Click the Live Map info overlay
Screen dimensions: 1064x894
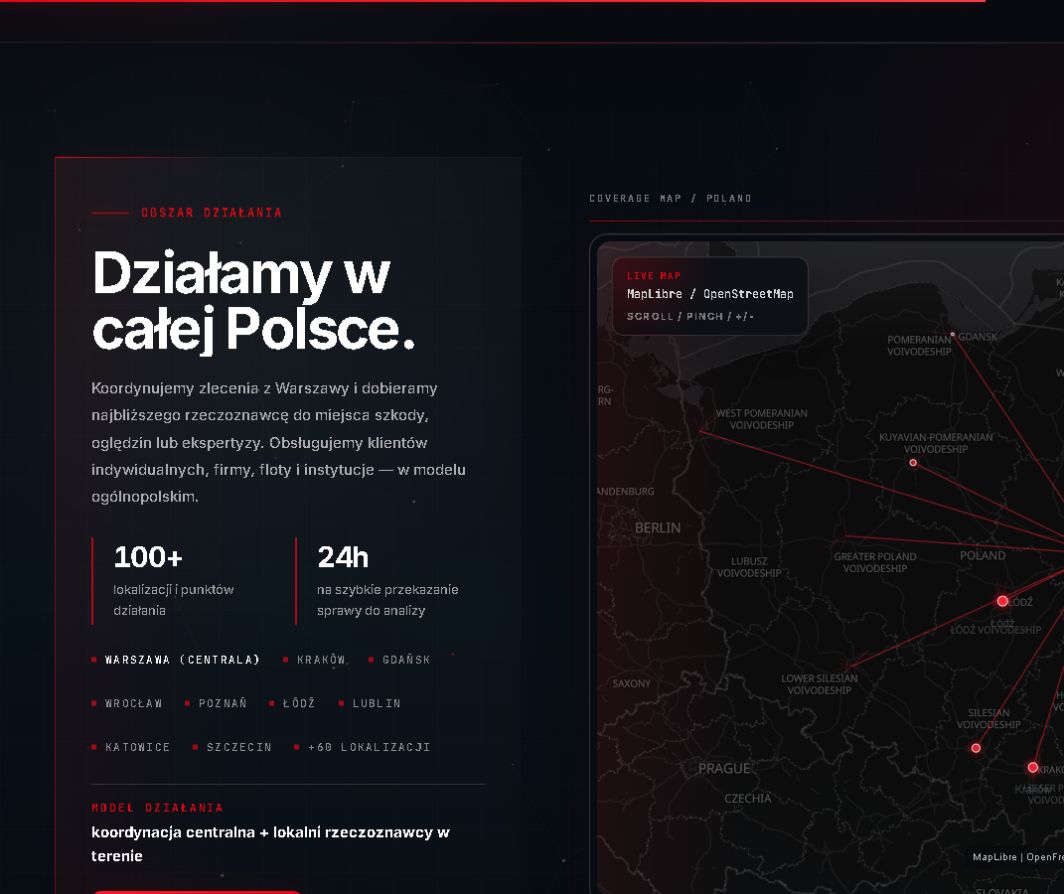[x=710, y=296]
